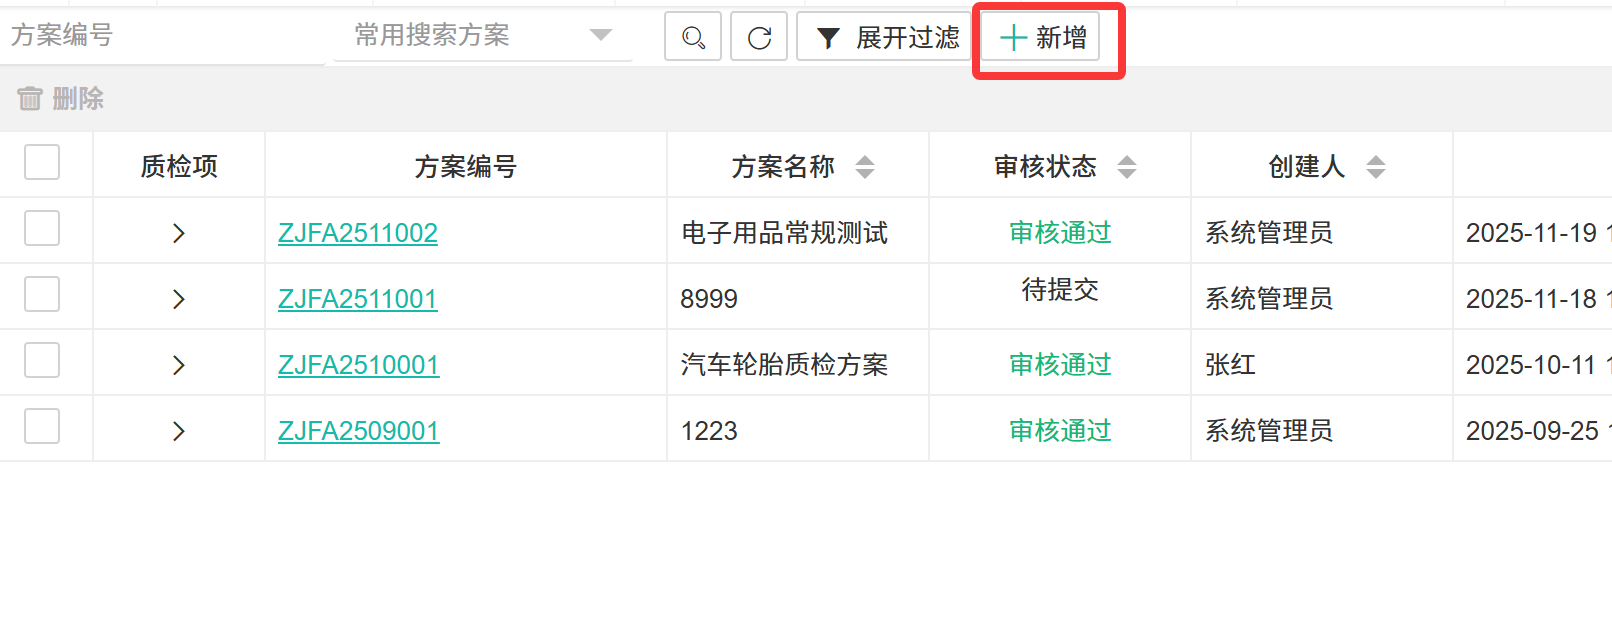This screenshot has height=632, width=1612.
Task: Sort by 方案名称 column arrows
Action: [x=865, y=167]
